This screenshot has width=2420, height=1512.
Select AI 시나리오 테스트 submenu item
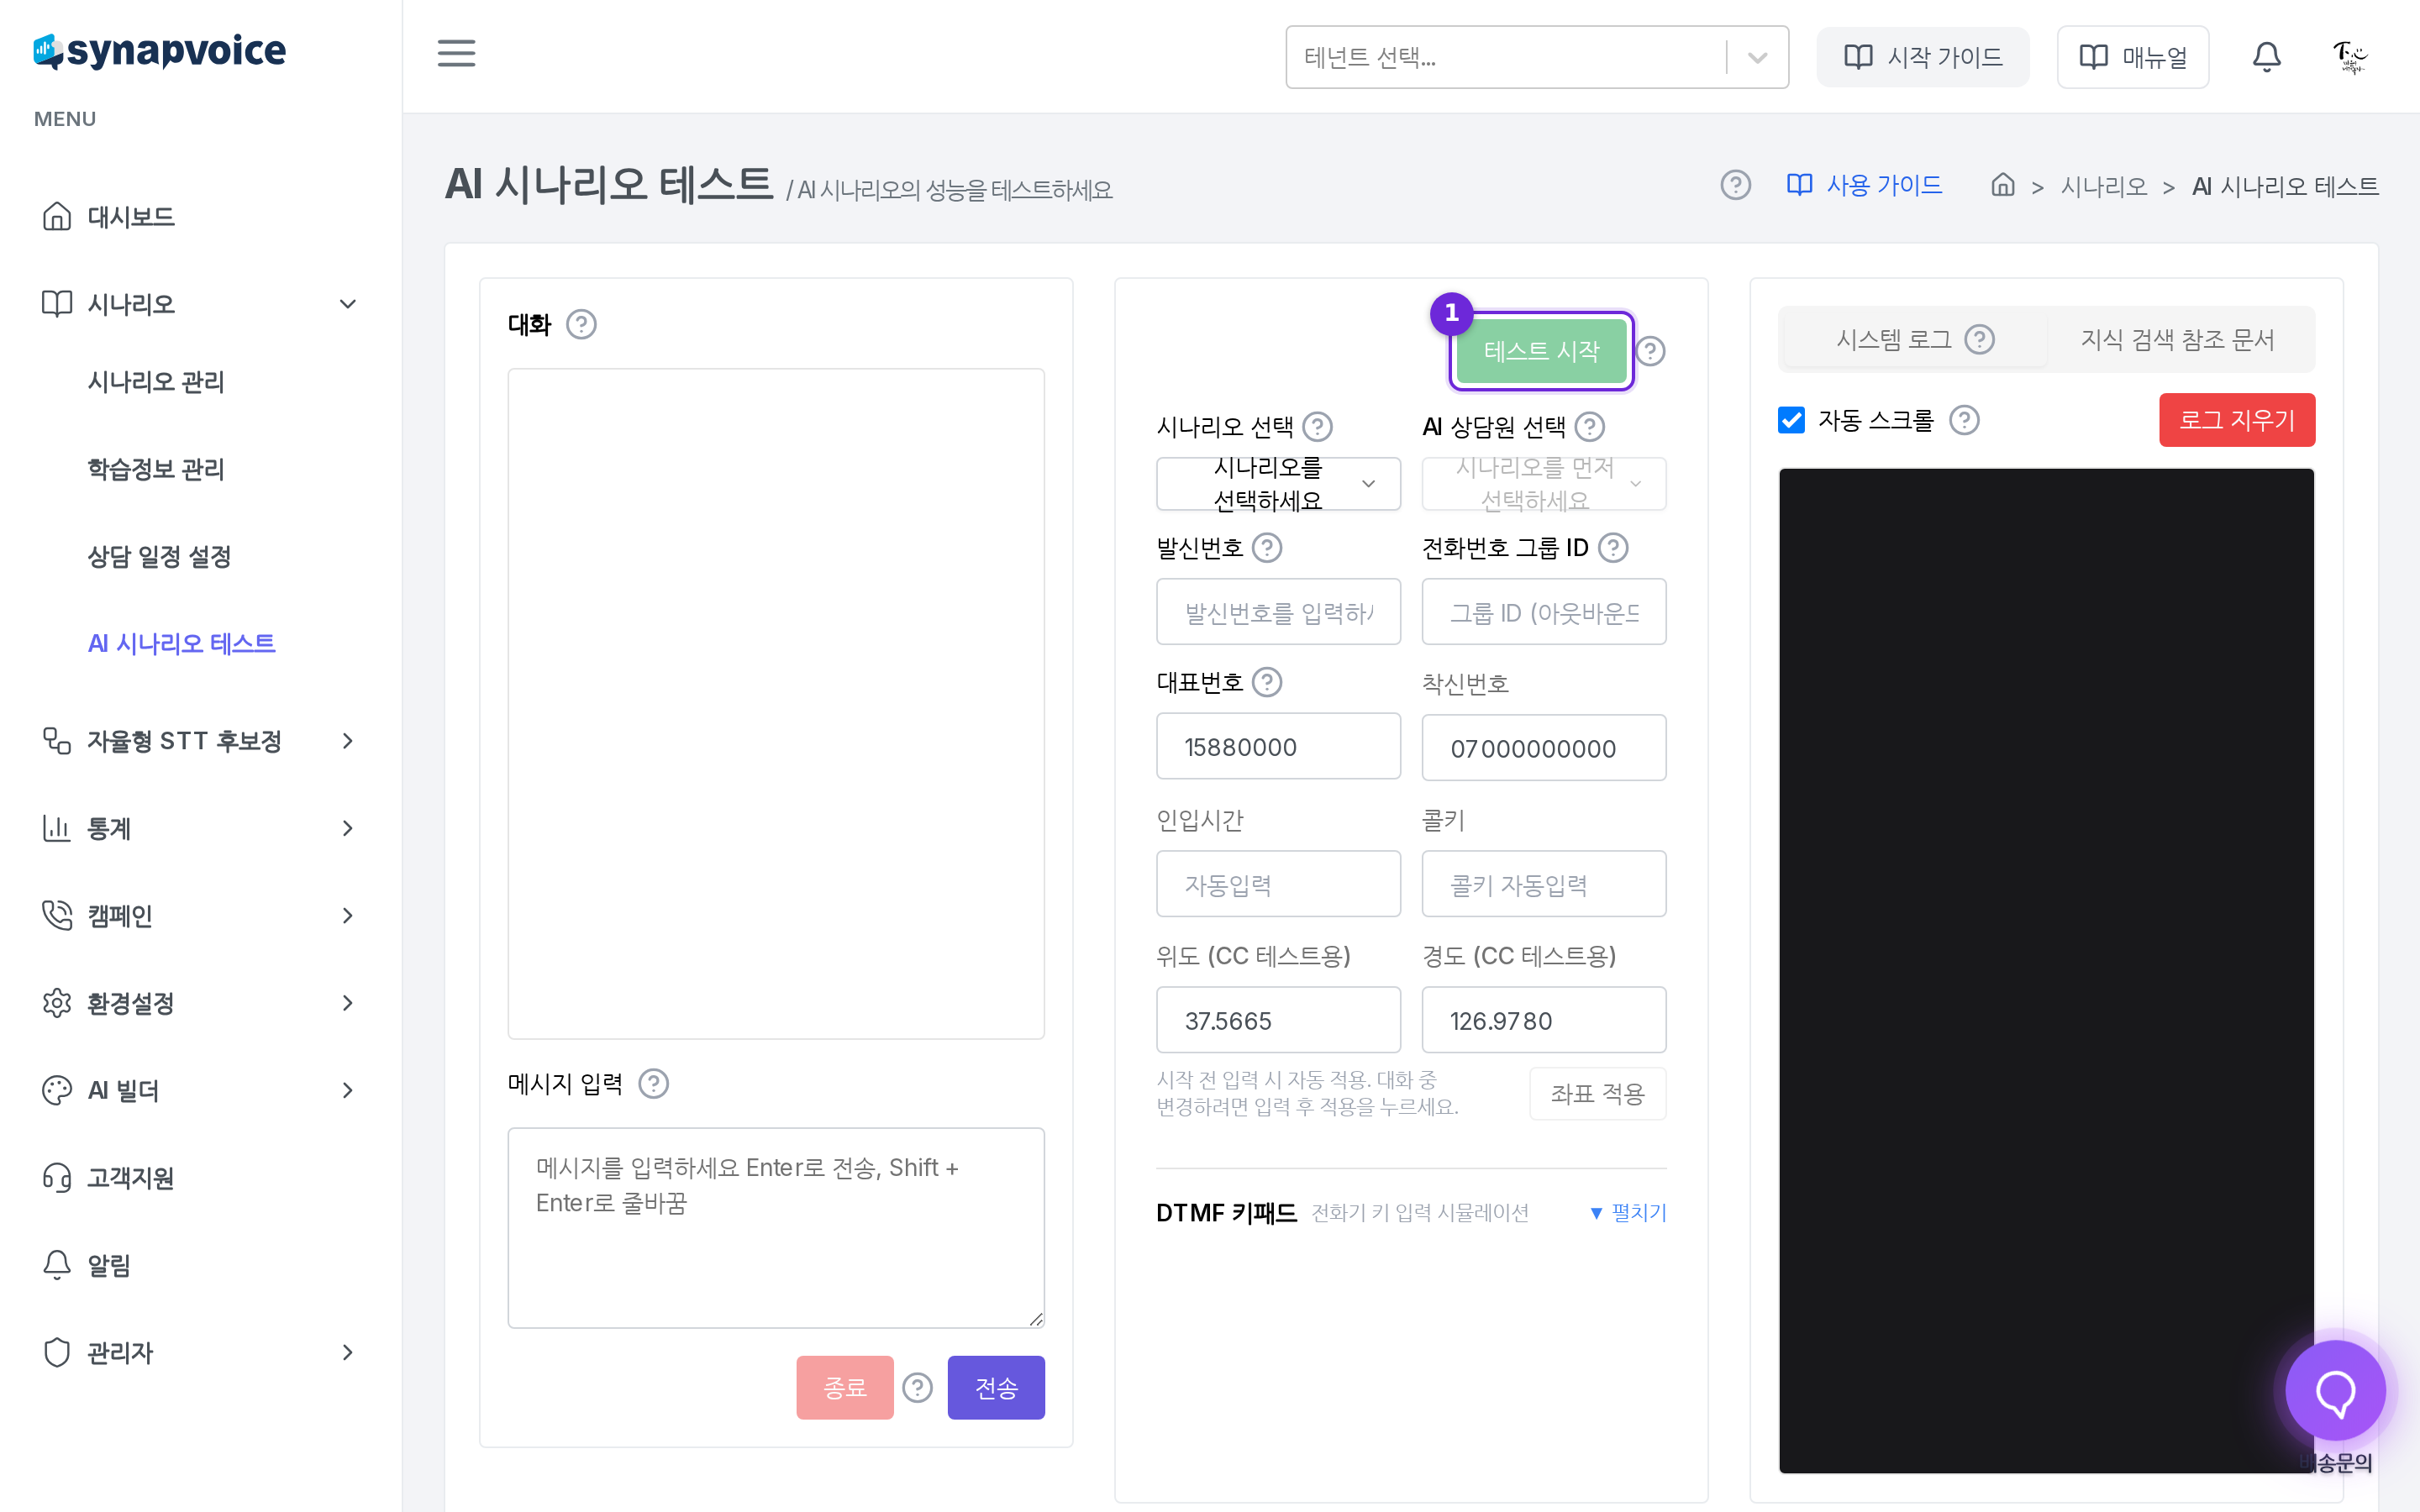click(x=181, y=643)
